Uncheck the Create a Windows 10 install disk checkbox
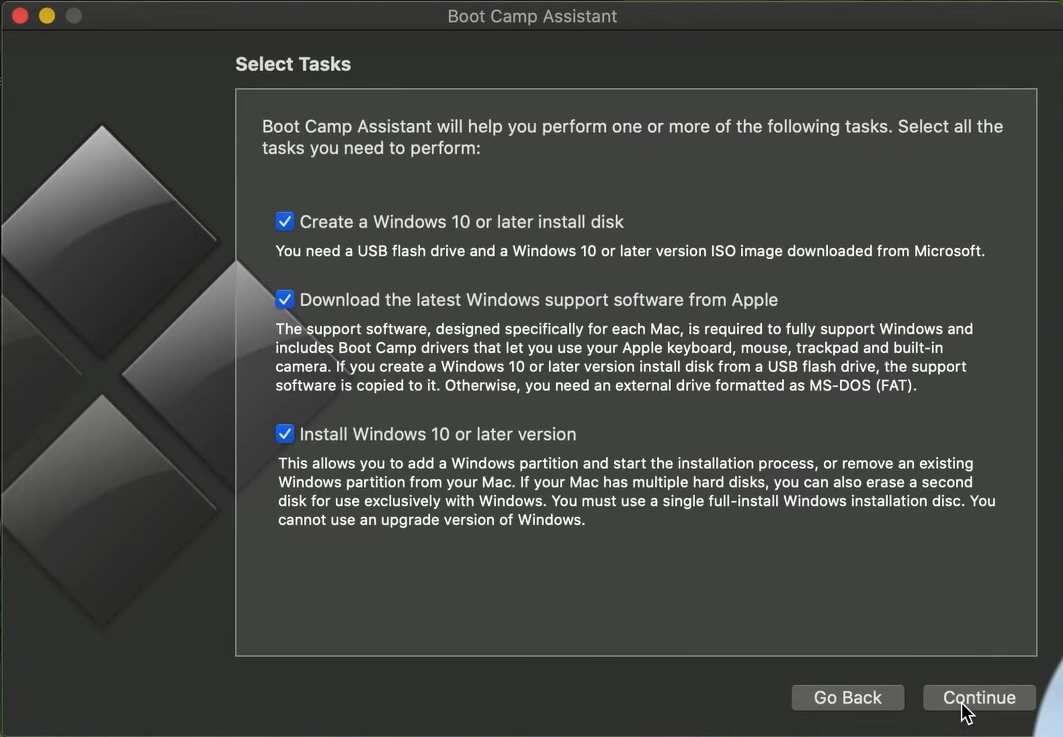This screenshot has height=737, width=1063. point(285,222)
